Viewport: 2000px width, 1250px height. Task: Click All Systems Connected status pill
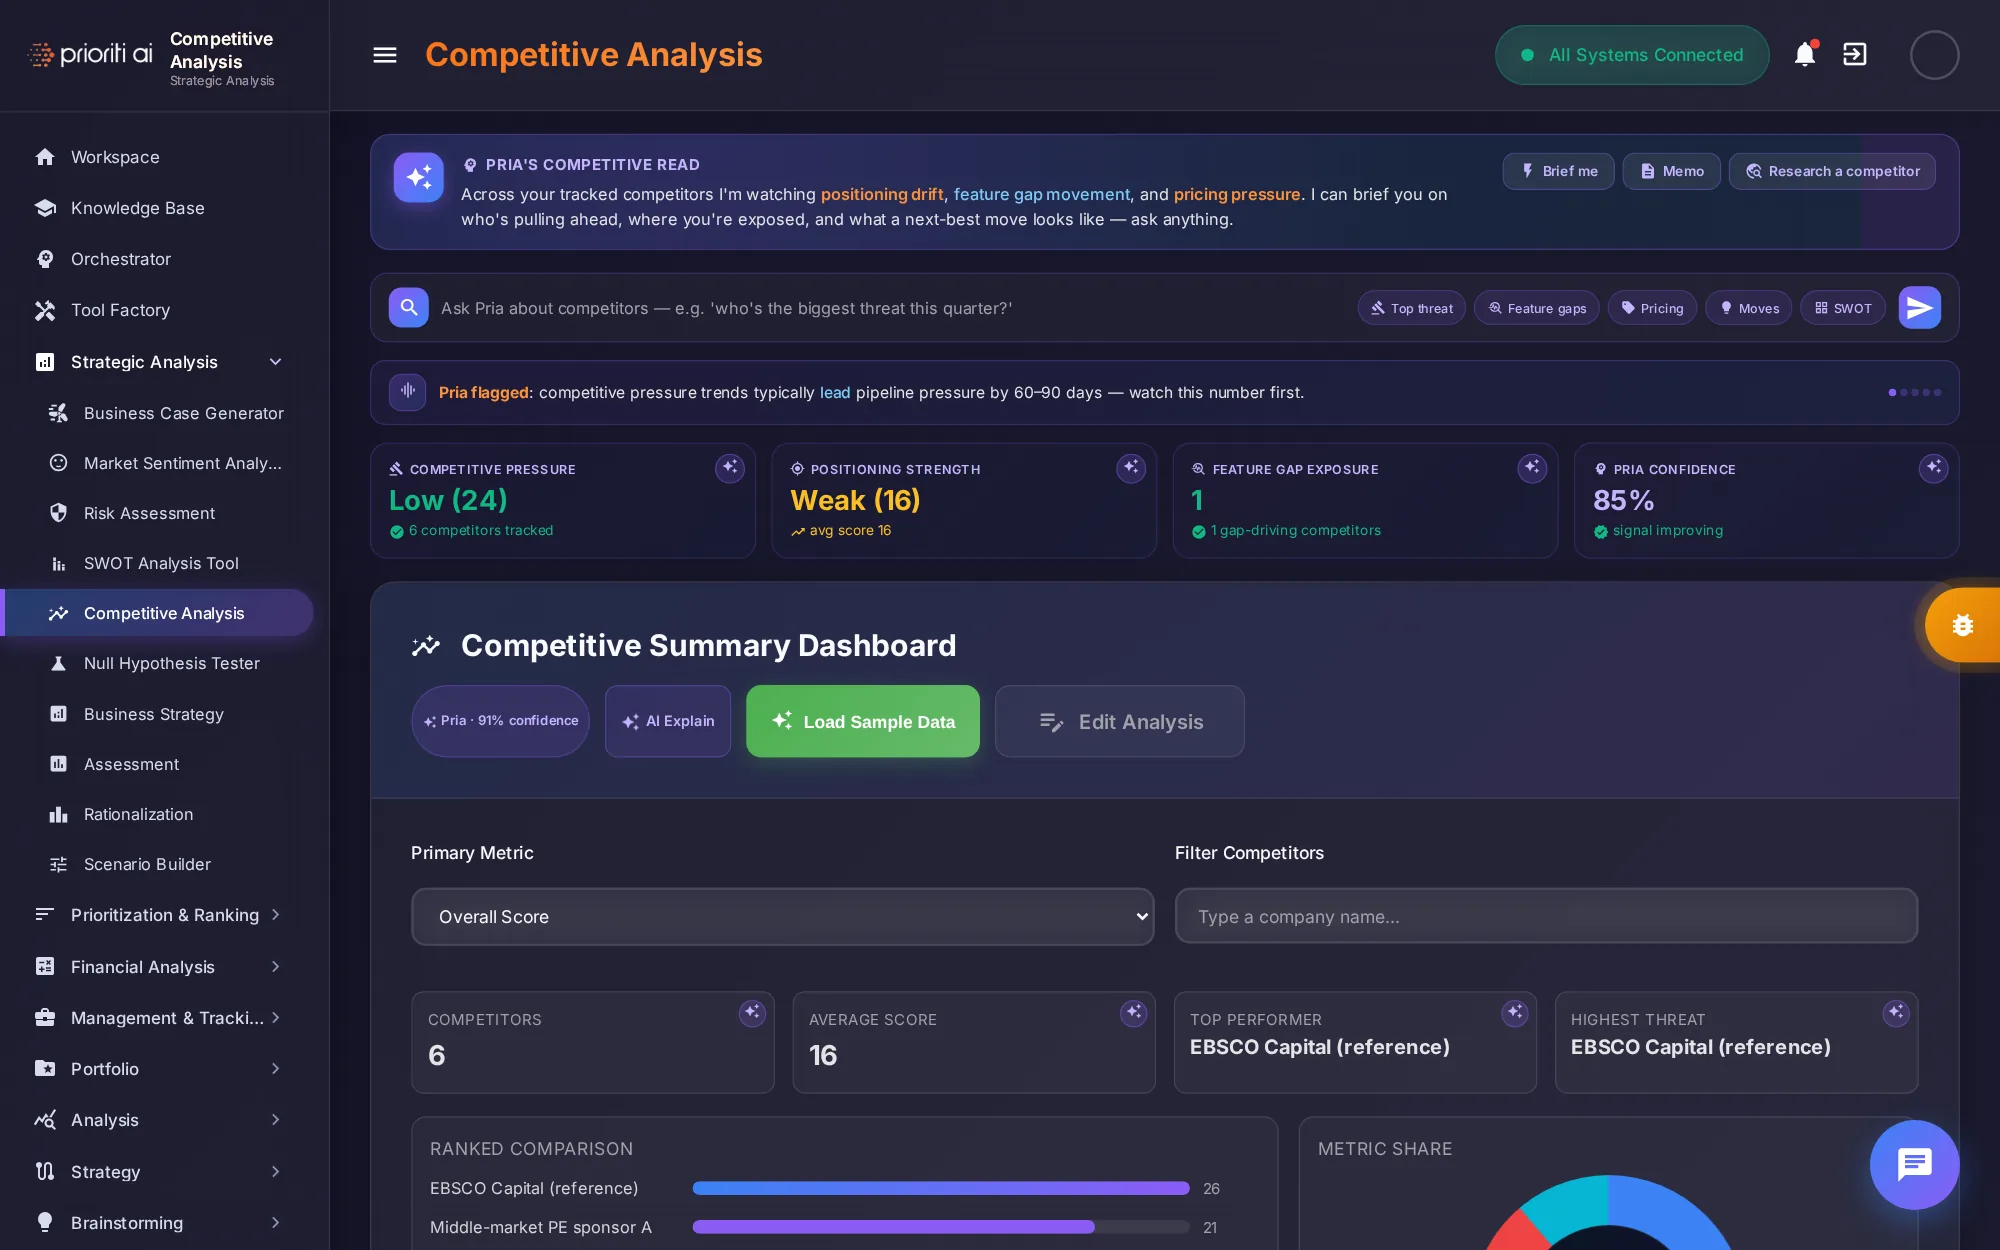(1632, 55)
